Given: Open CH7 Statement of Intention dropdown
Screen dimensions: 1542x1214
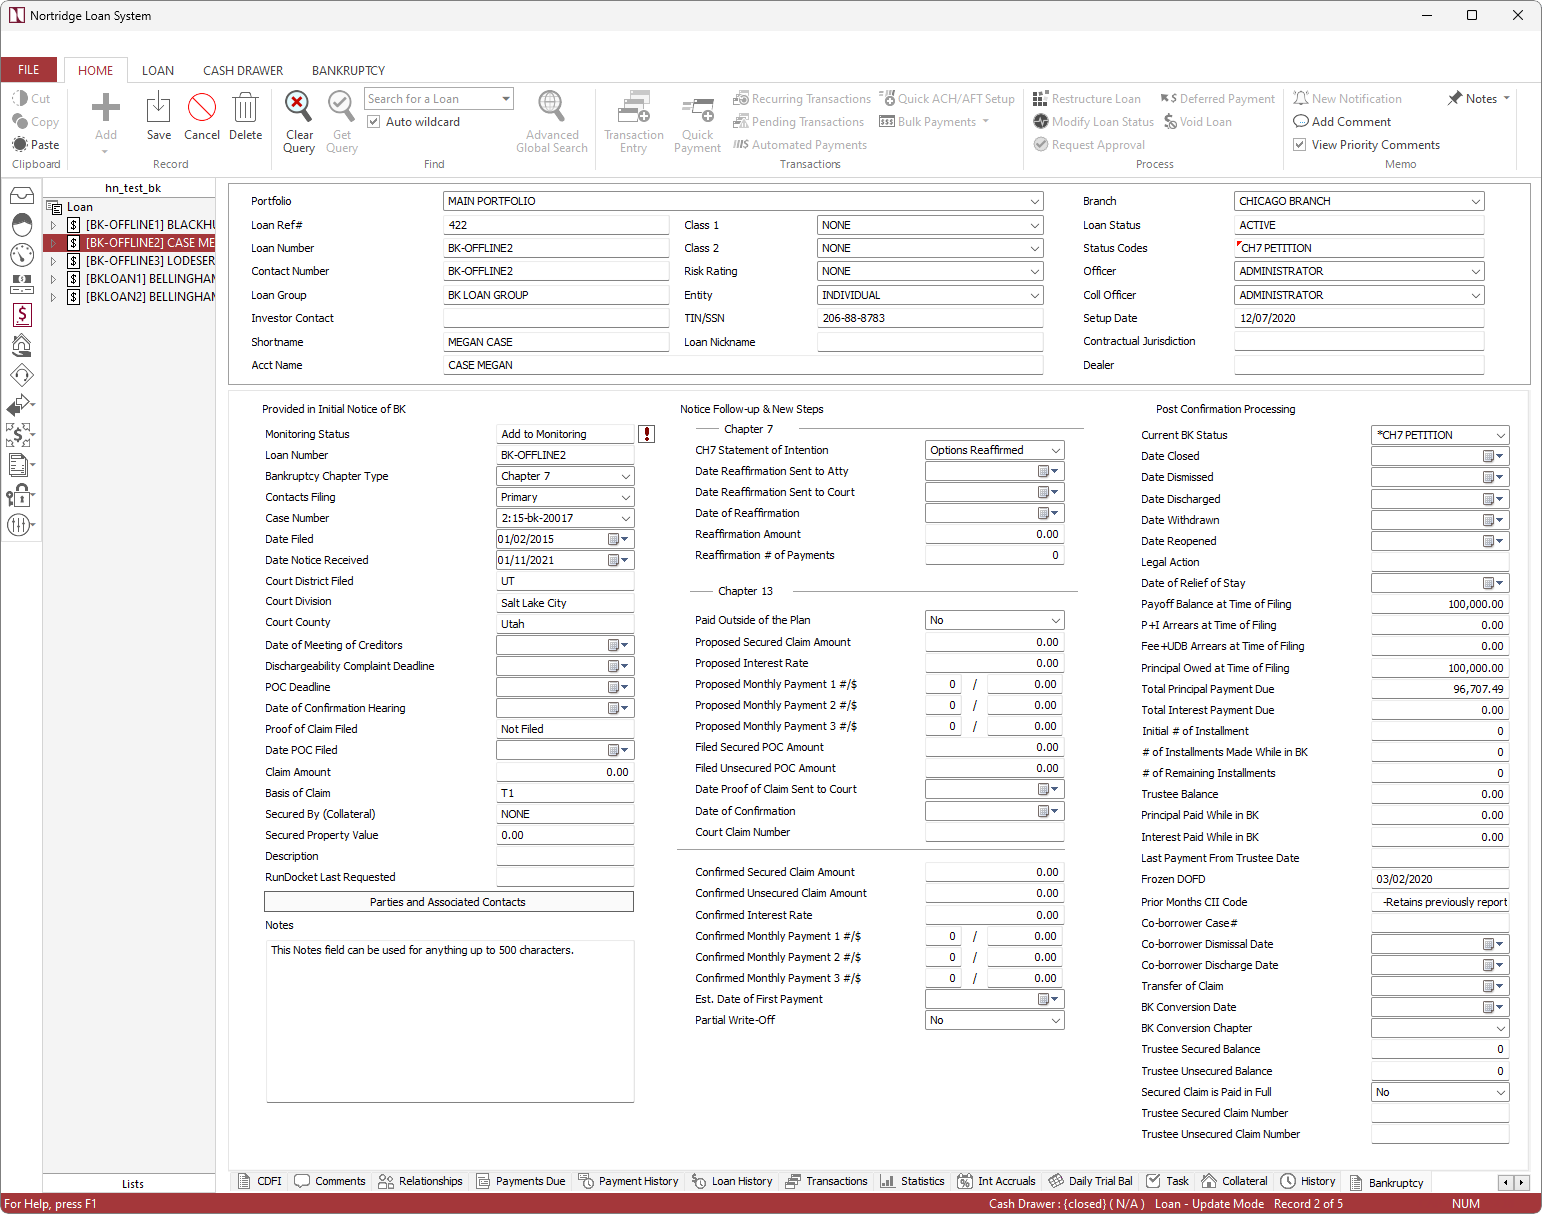Looking at the screenshot, I should point(1056,450).
